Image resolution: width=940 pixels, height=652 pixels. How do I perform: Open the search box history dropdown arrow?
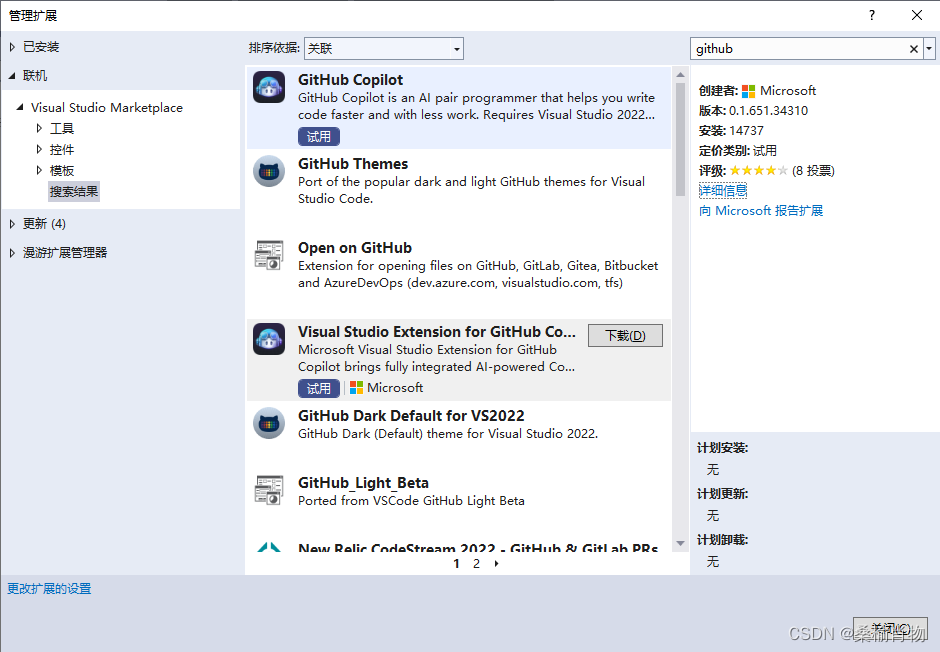click(929, 49)
